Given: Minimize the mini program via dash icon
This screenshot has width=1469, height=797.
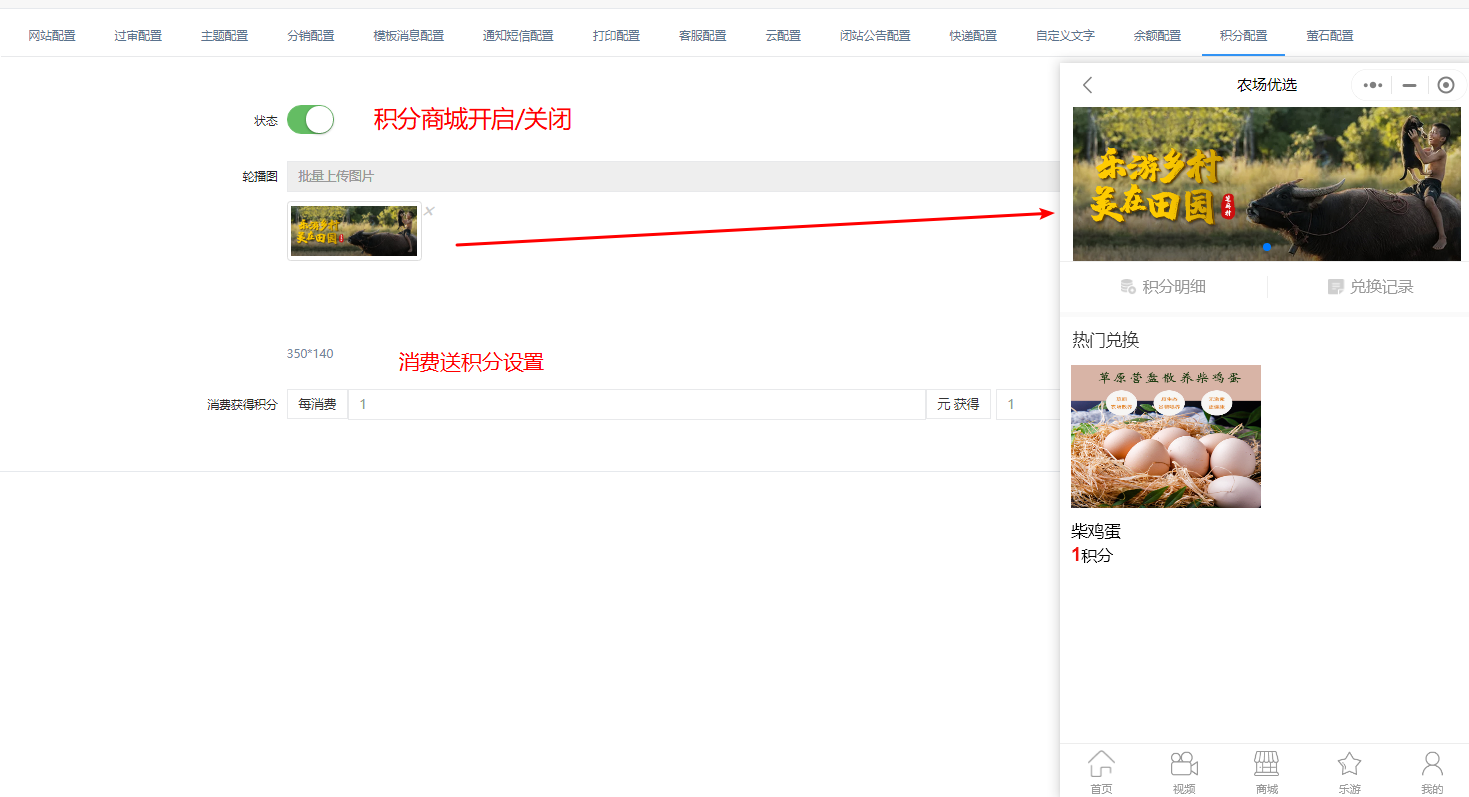Looking at the screenshot, I should coord(1409,85).
